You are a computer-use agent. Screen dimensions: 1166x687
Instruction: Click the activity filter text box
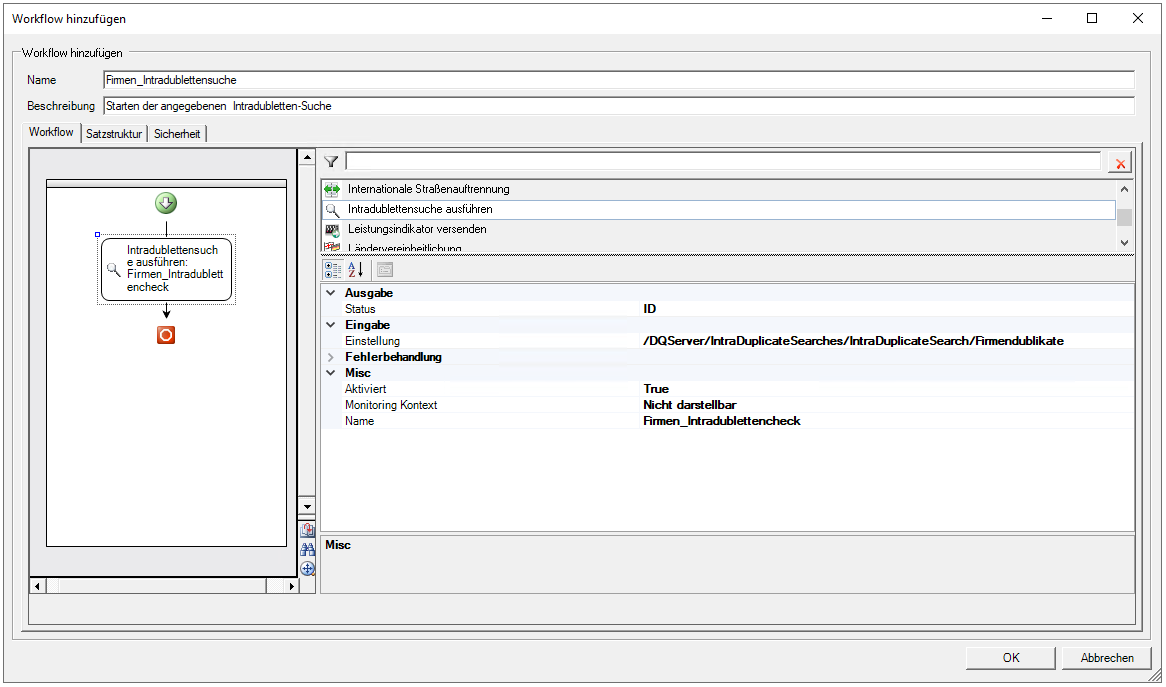(x=723, y=161)
